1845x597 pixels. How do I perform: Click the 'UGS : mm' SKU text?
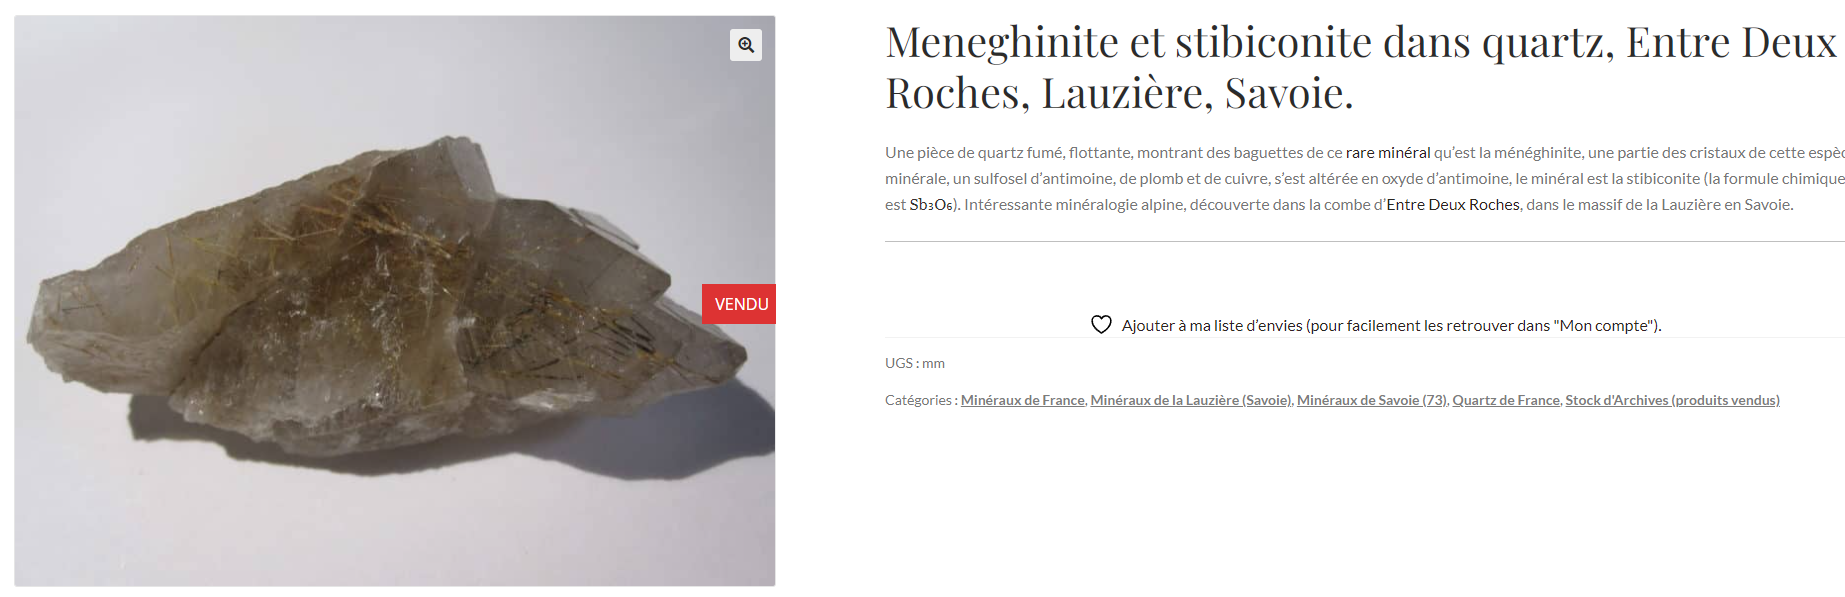click(915, 363)
